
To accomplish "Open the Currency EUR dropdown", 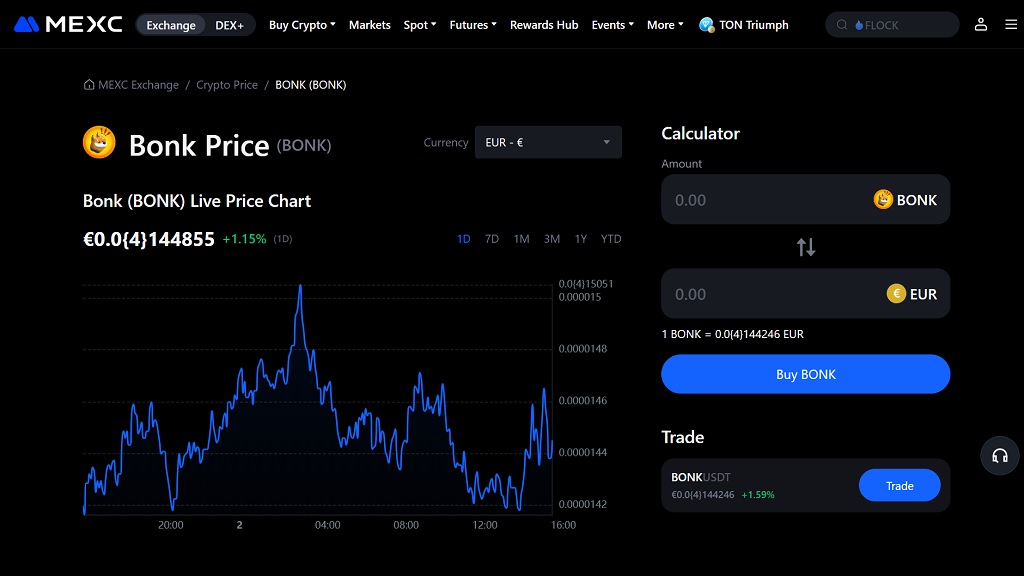I will (548, 142).
